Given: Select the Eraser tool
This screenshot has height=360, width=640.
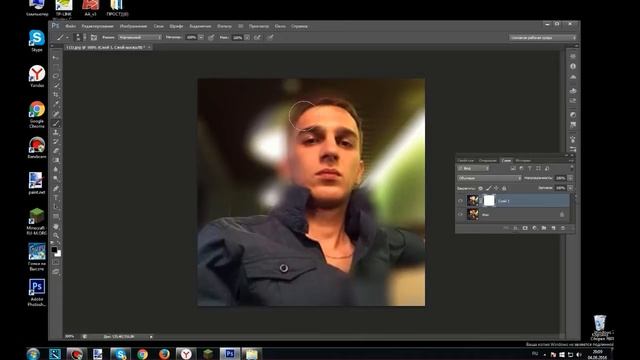Looking at the screenshot, I should pos(56,151).
